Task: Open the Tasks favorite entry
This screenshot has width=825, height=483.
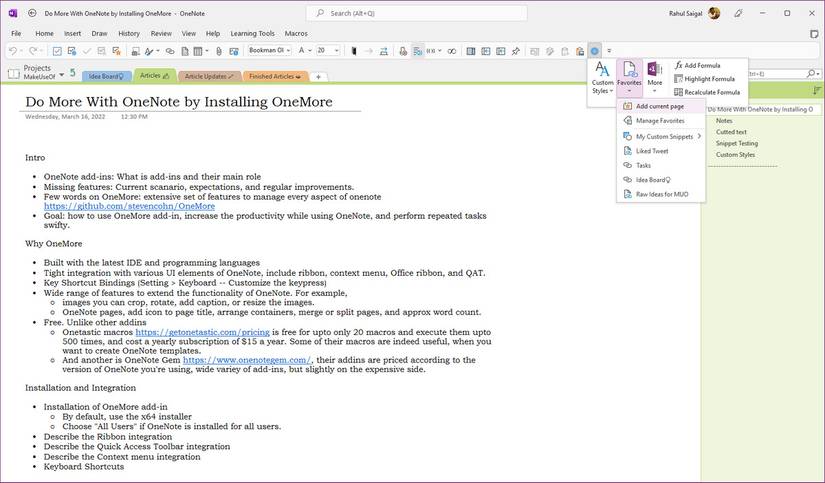Action: (x=661, y=165)
